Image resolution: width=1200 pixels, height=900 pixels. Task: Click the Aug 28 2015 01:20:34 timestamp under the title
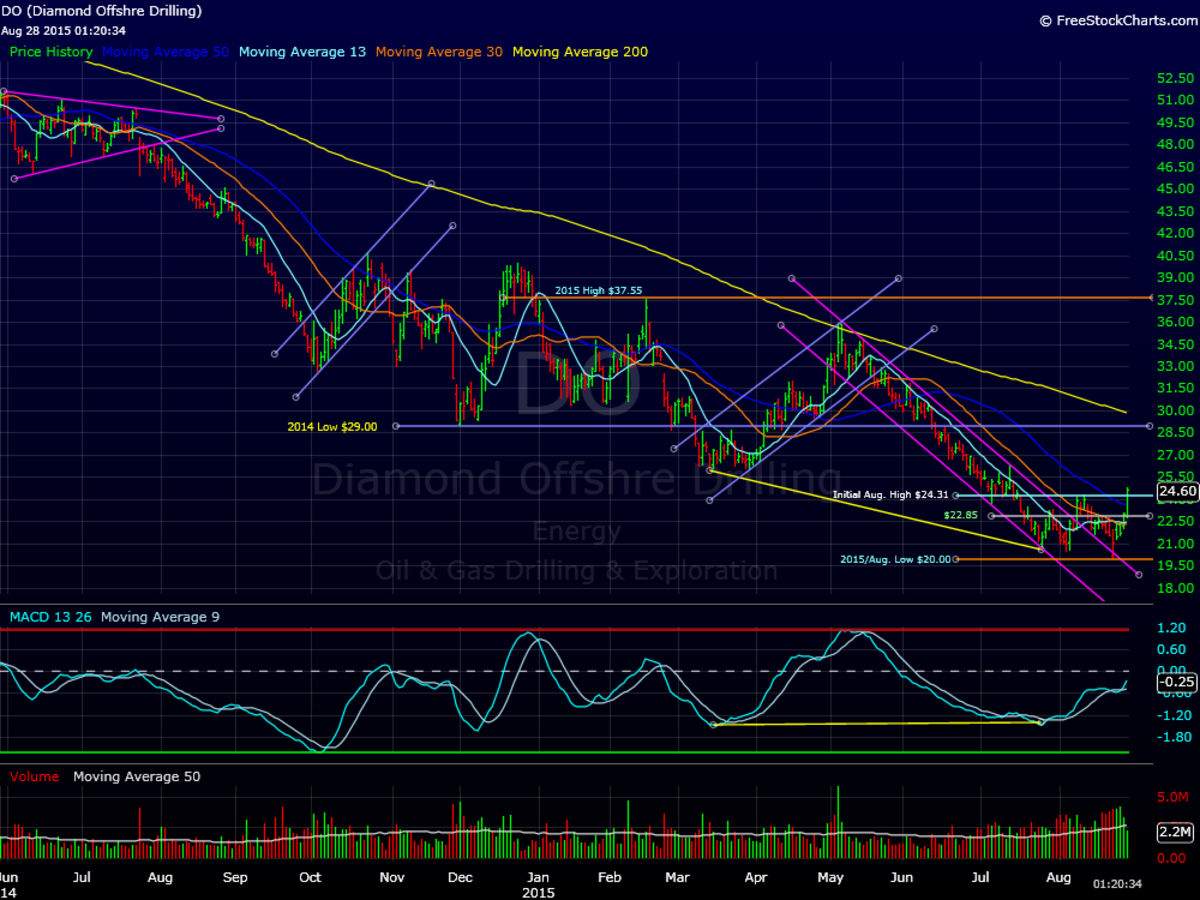[63, 30]
